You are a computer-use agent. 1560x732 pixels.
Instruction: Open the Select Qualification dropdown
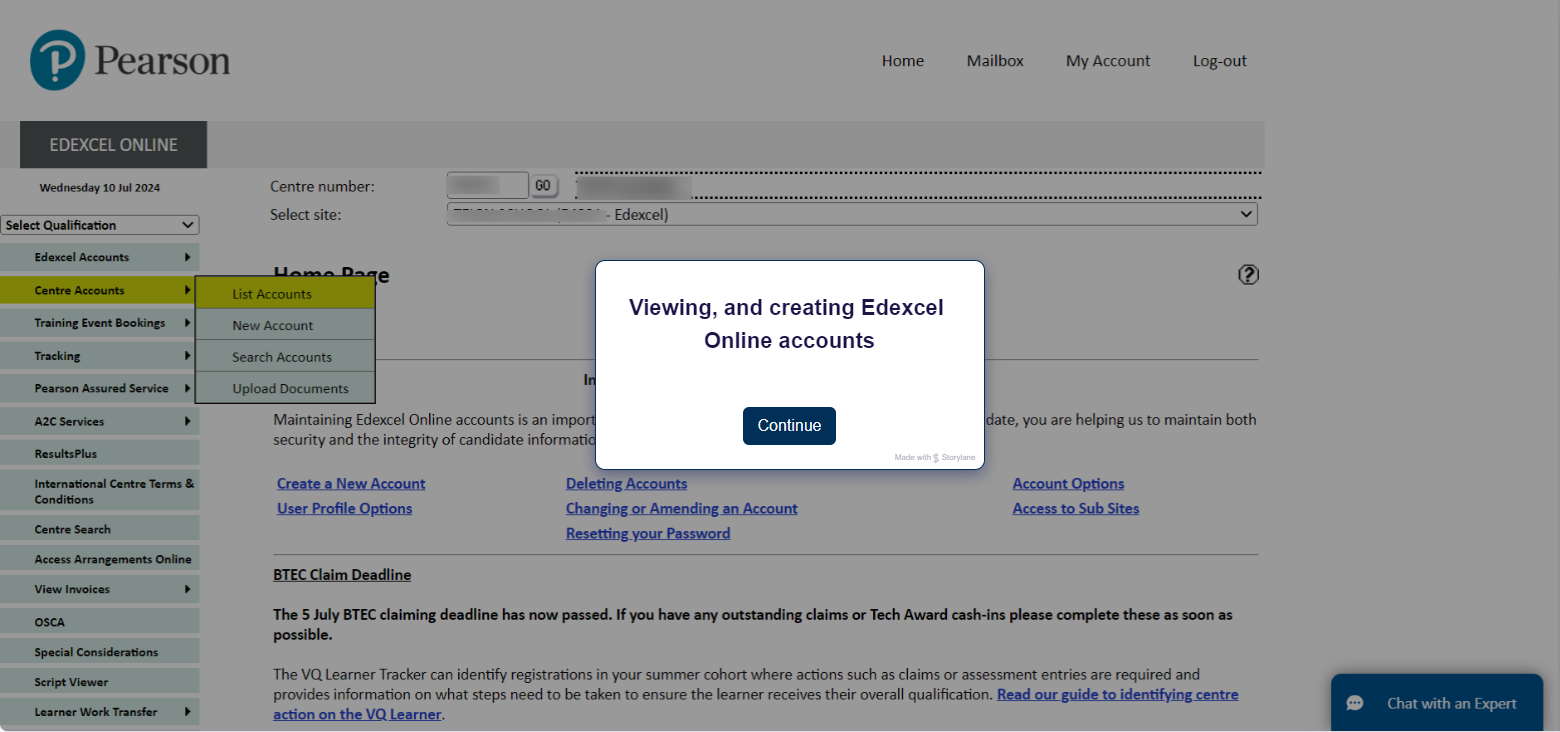tap(100, 226)
